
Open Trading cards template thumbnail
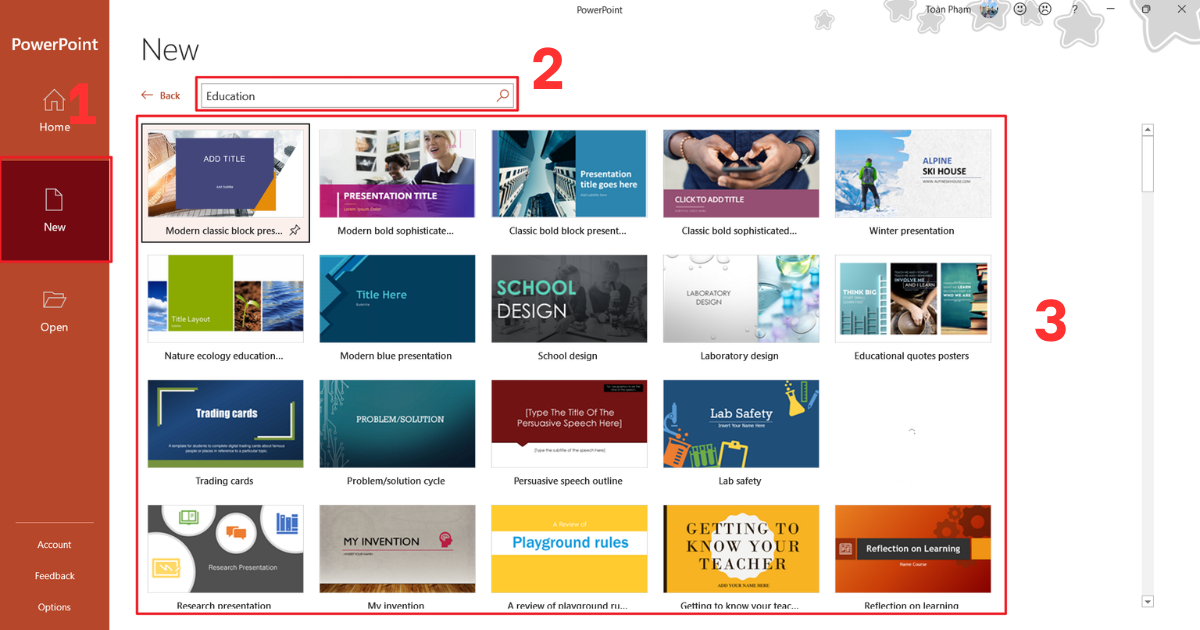pos(225,424)
